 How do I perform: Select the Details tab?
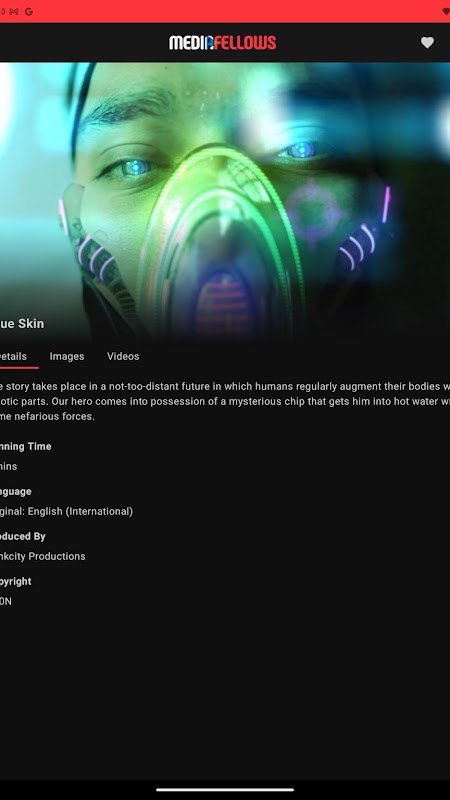point(13,357)
